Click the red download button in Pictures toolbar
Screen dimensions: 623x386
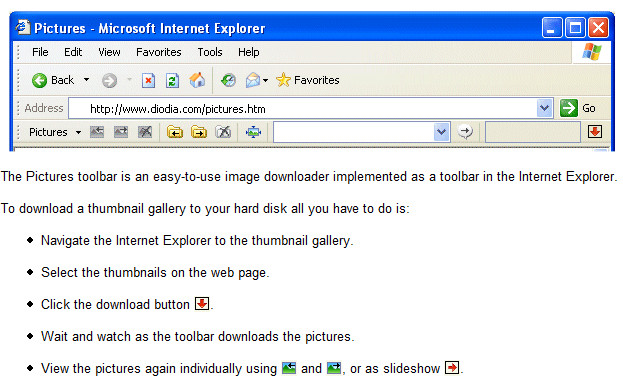click(x=595, y=131)
